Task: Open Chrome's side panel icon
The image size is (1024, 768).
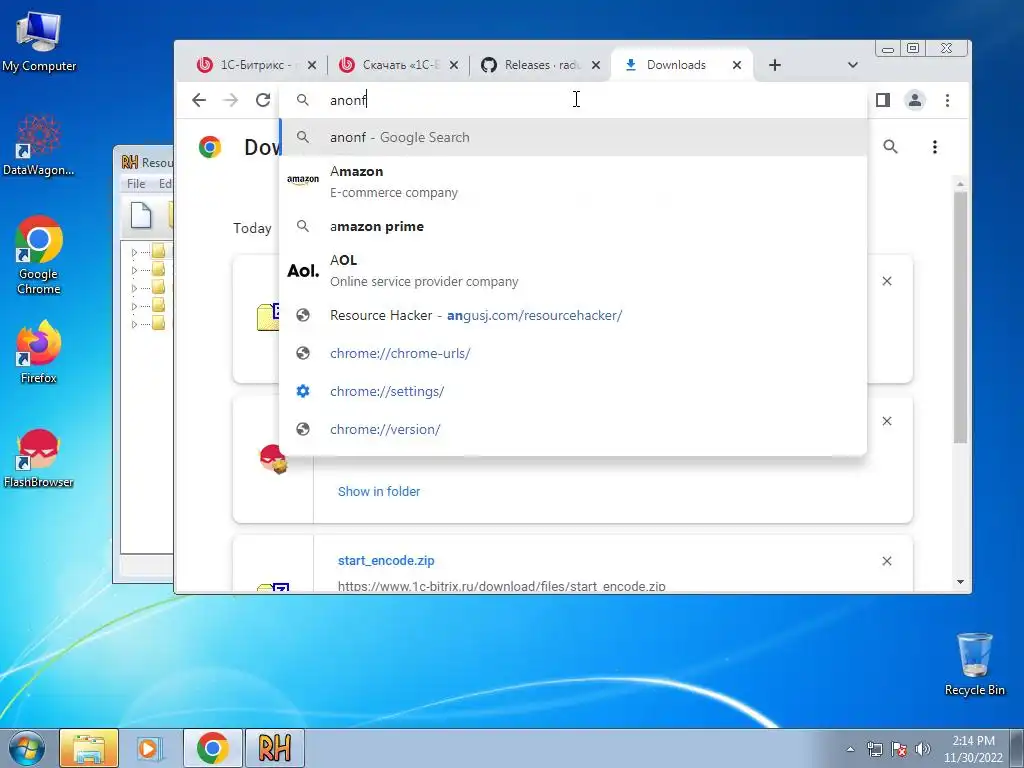Action: pyautogui.click(x=883, y=100)
